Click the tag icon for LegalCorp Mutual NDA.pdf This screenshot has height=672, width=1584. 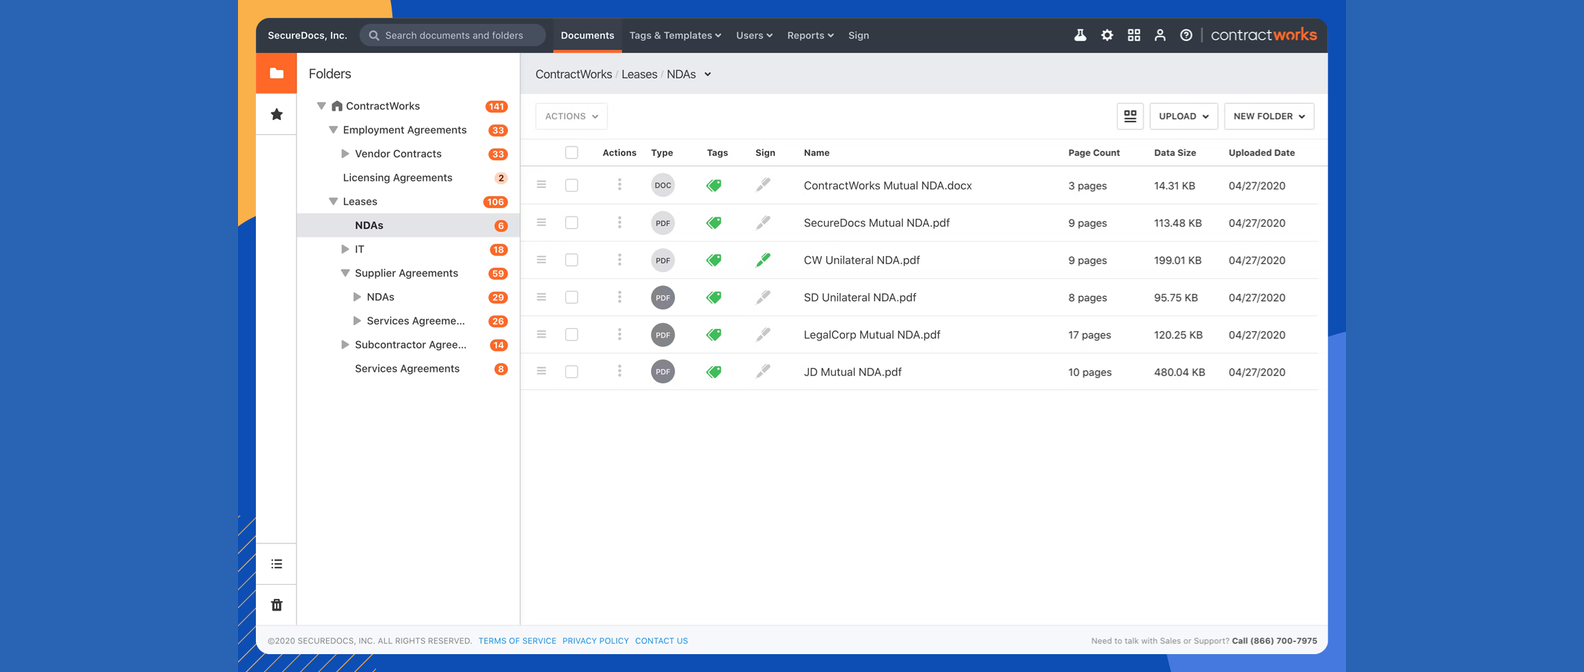(714, 334)
